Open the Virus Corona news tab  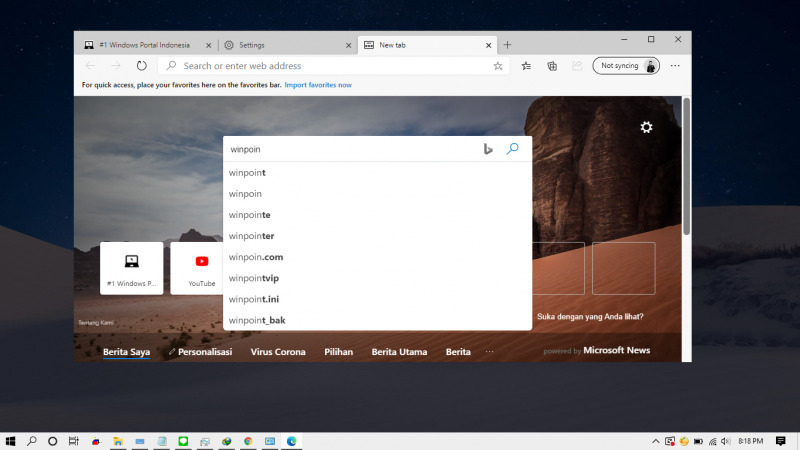(278, 352)
